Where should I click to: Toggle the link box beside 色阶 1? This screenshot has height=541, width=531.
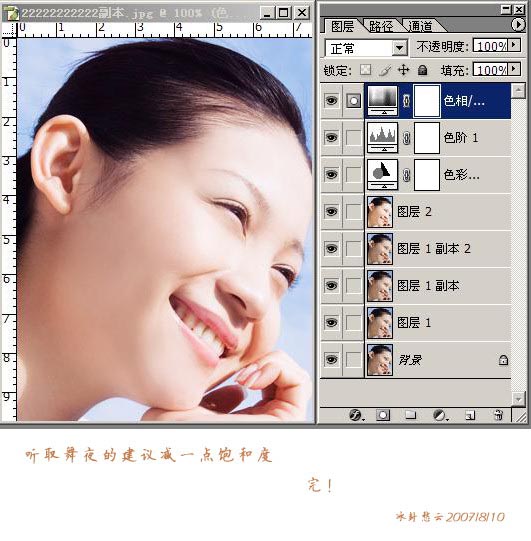click(354, 138)
